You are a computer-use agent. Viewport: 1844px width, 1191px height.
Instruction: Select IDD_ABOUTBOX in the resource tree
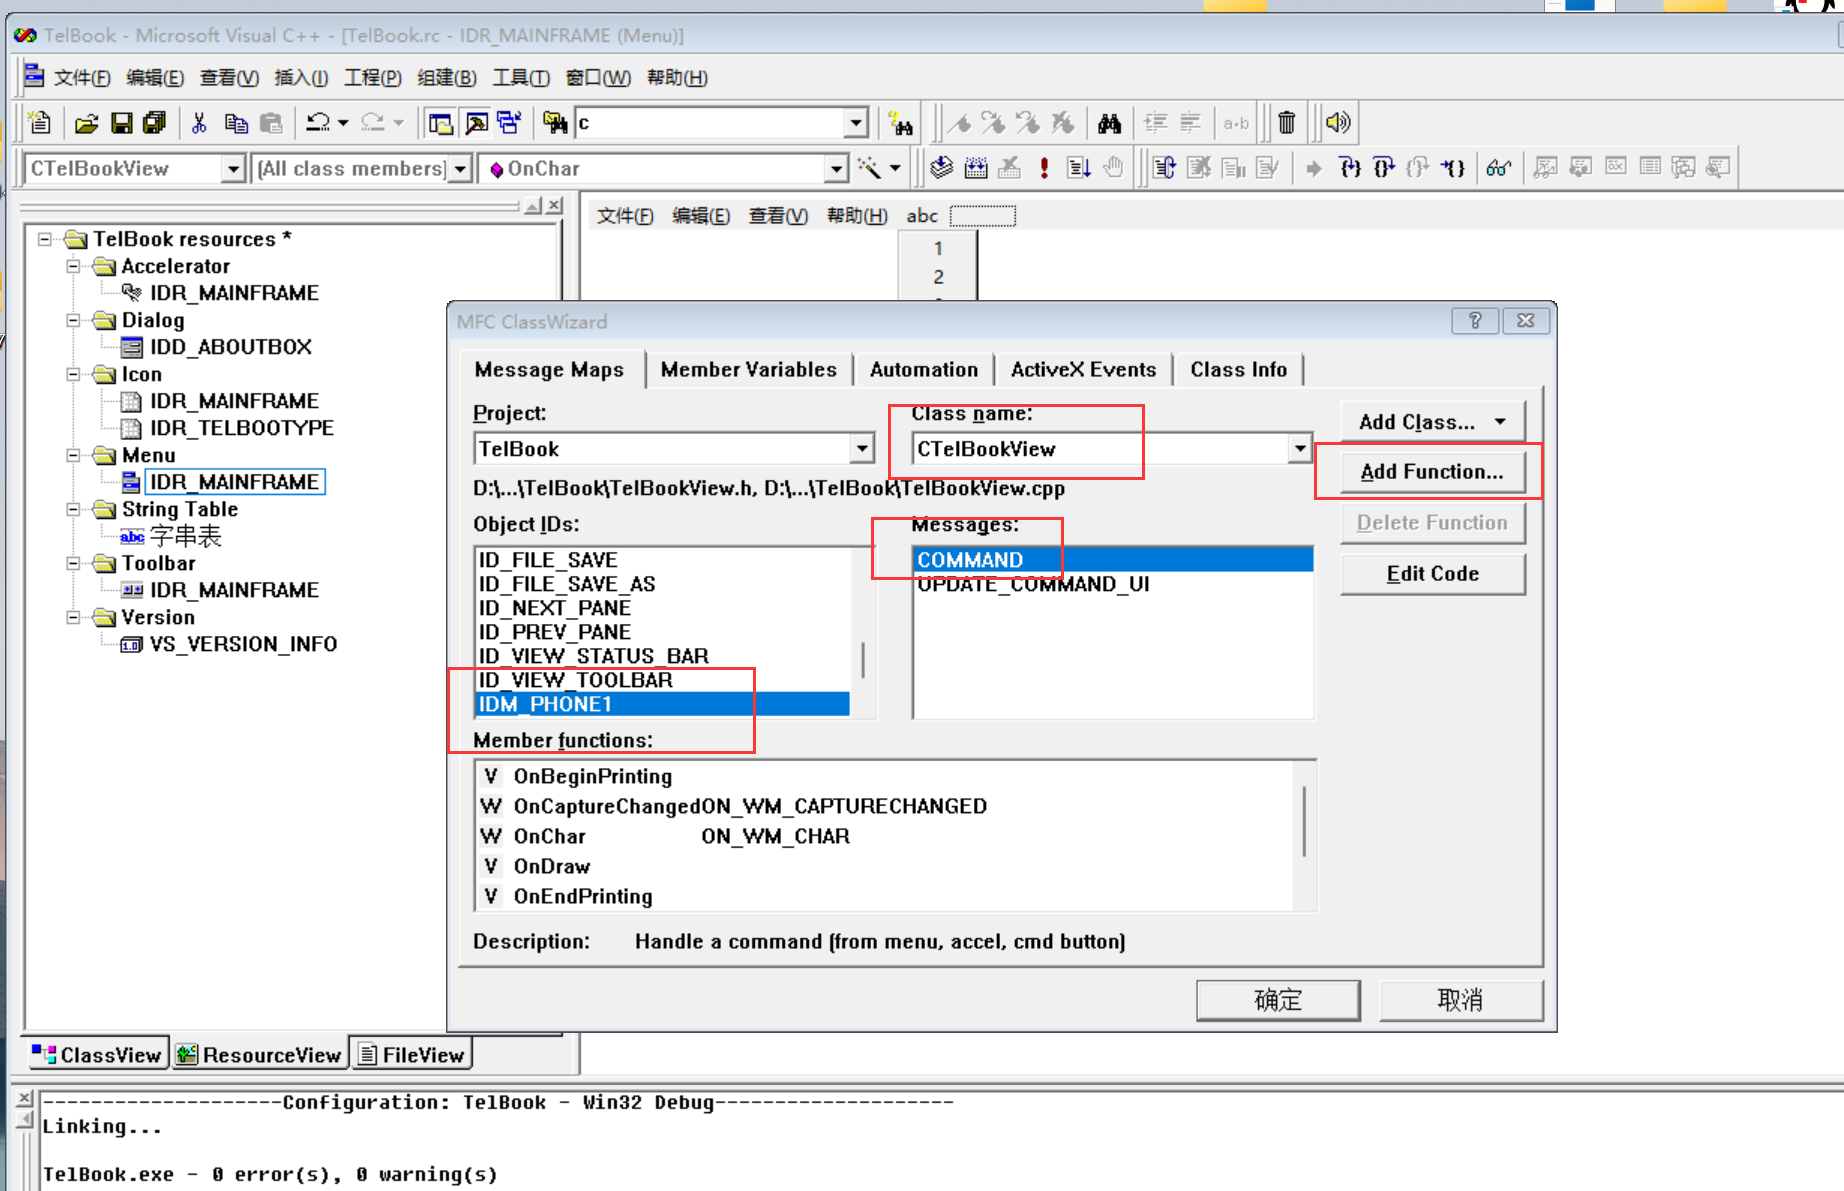tap(231, 347)
